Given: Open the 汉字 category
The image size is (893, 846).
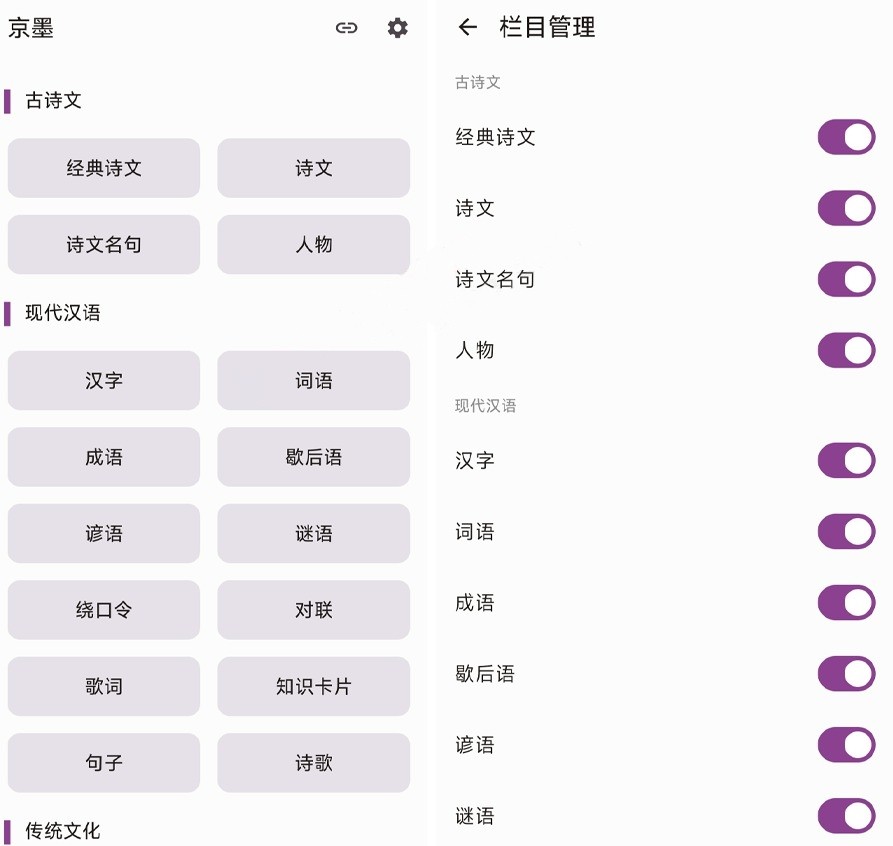Looking at the screenshot, I should click(104, 380).
